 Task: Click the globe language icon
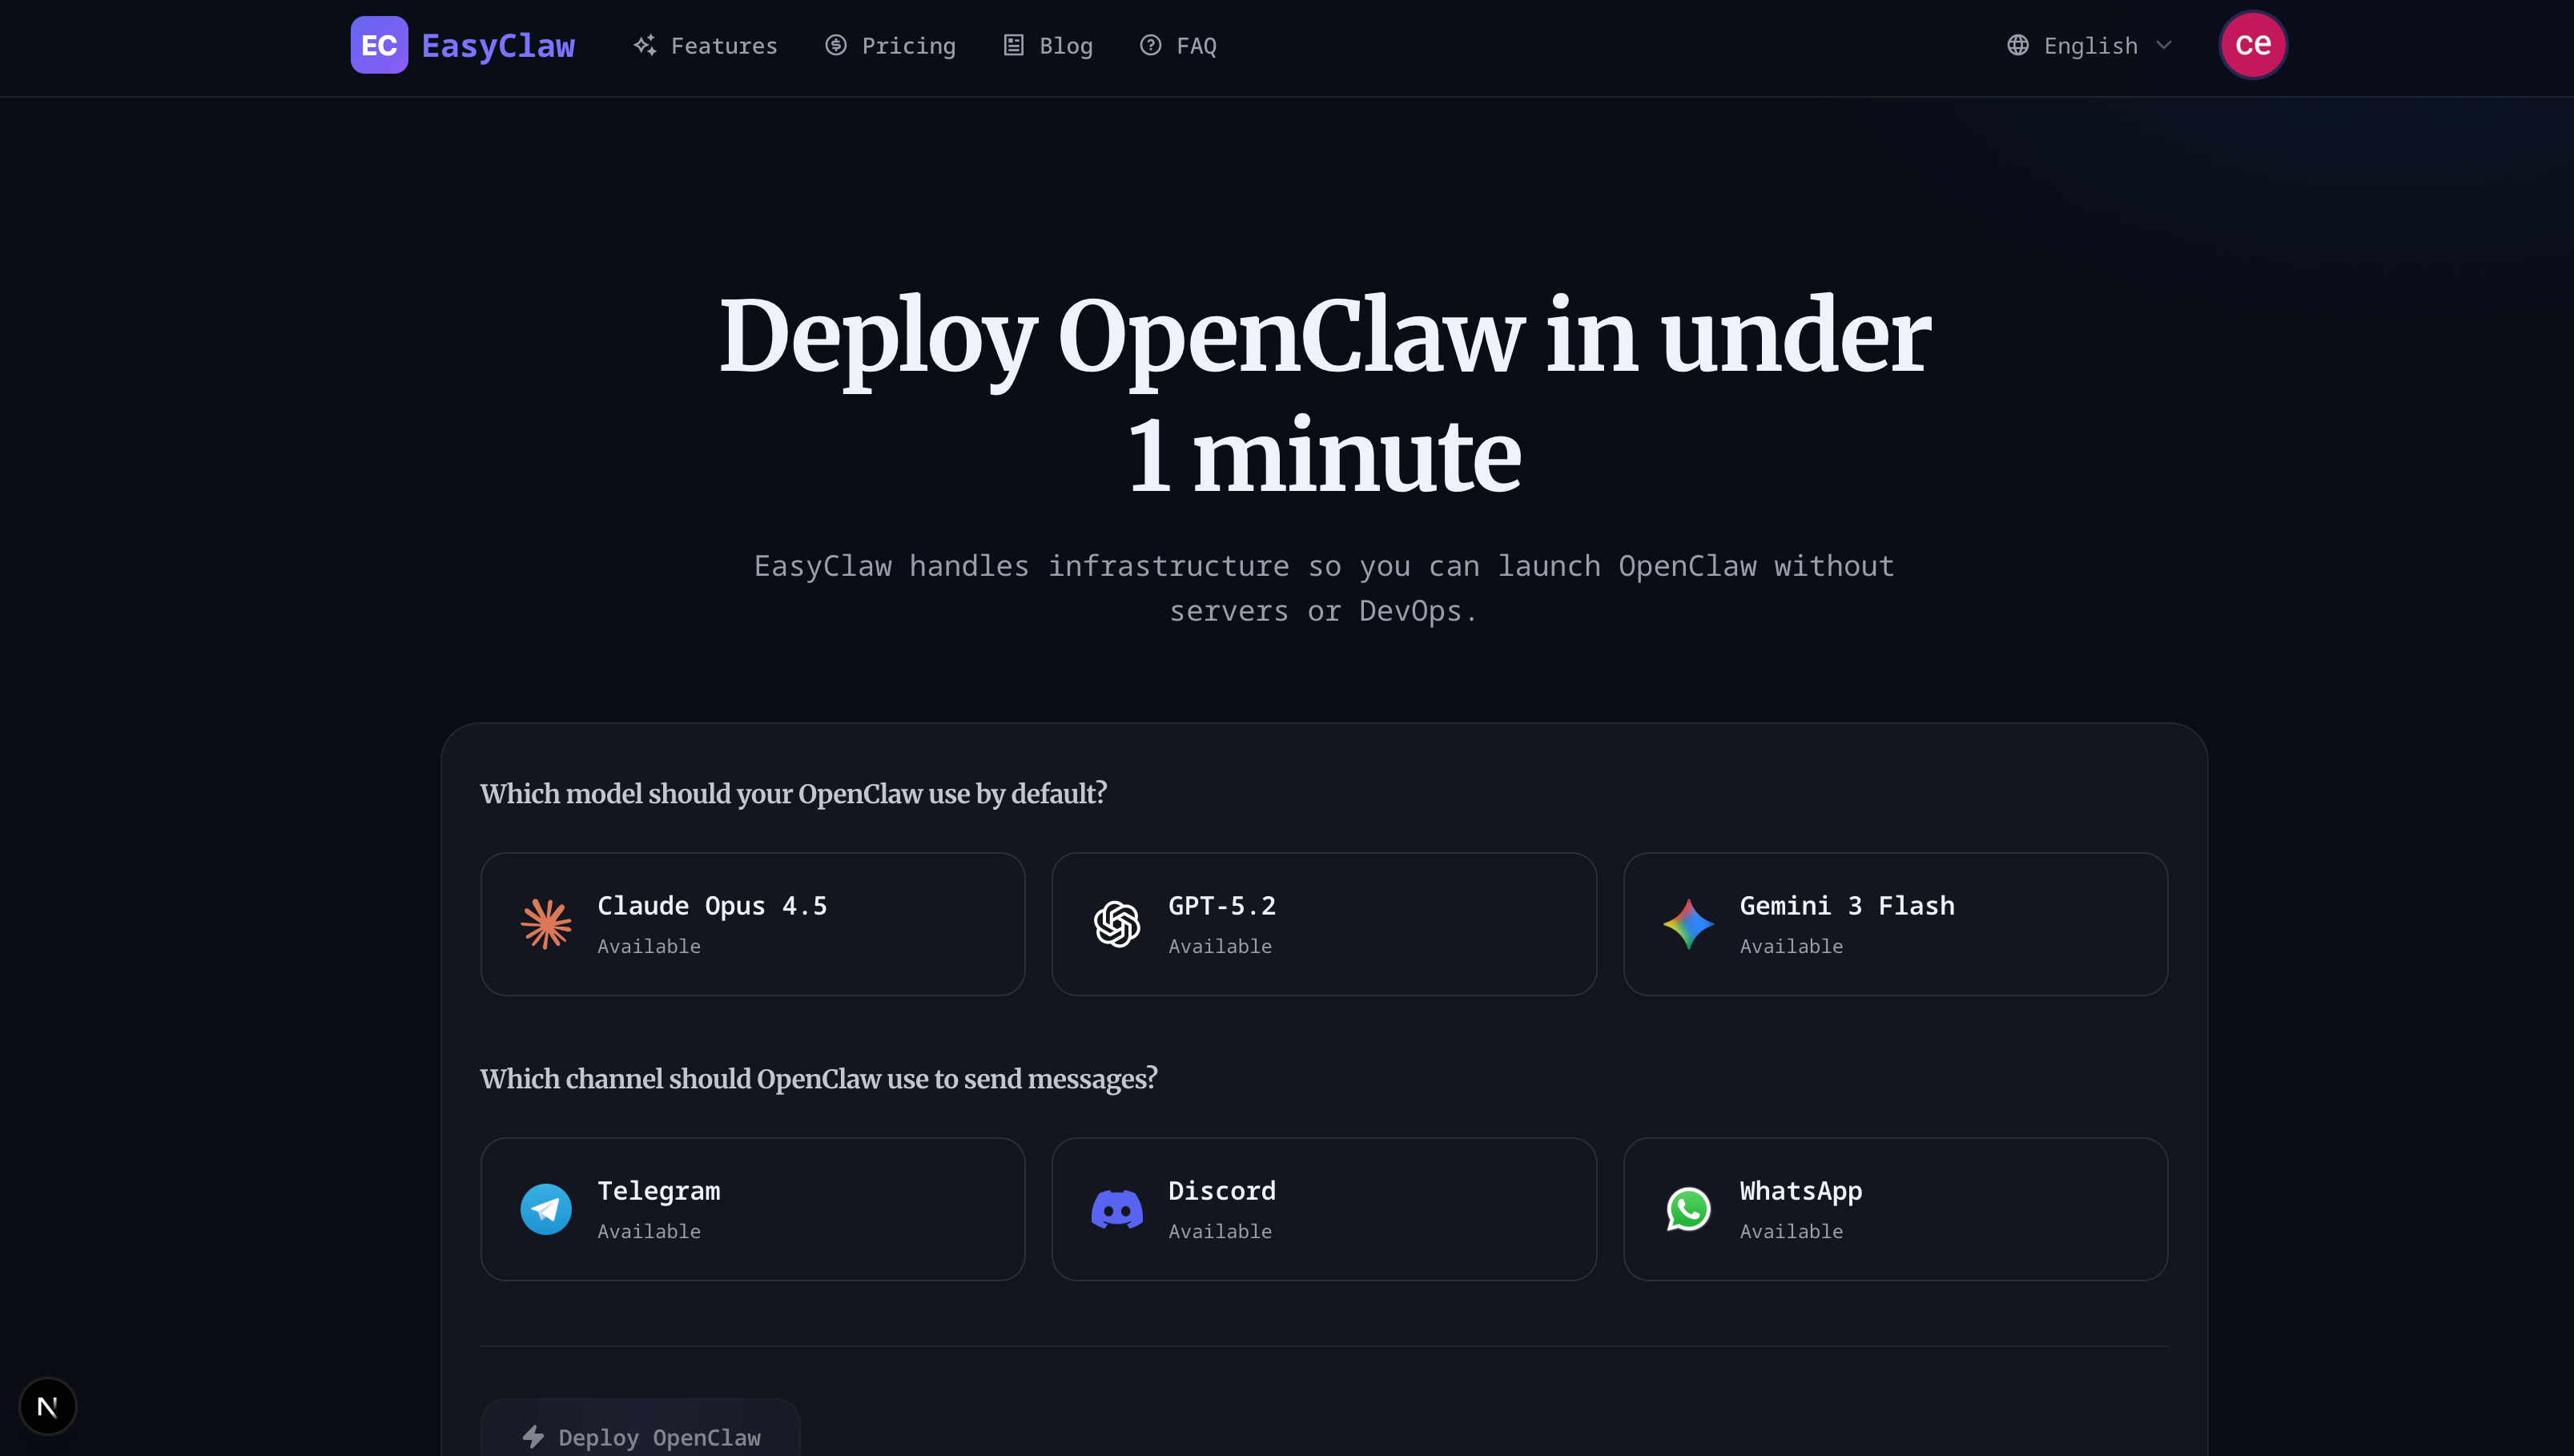pyautogui.click(x=2017, y=45)
